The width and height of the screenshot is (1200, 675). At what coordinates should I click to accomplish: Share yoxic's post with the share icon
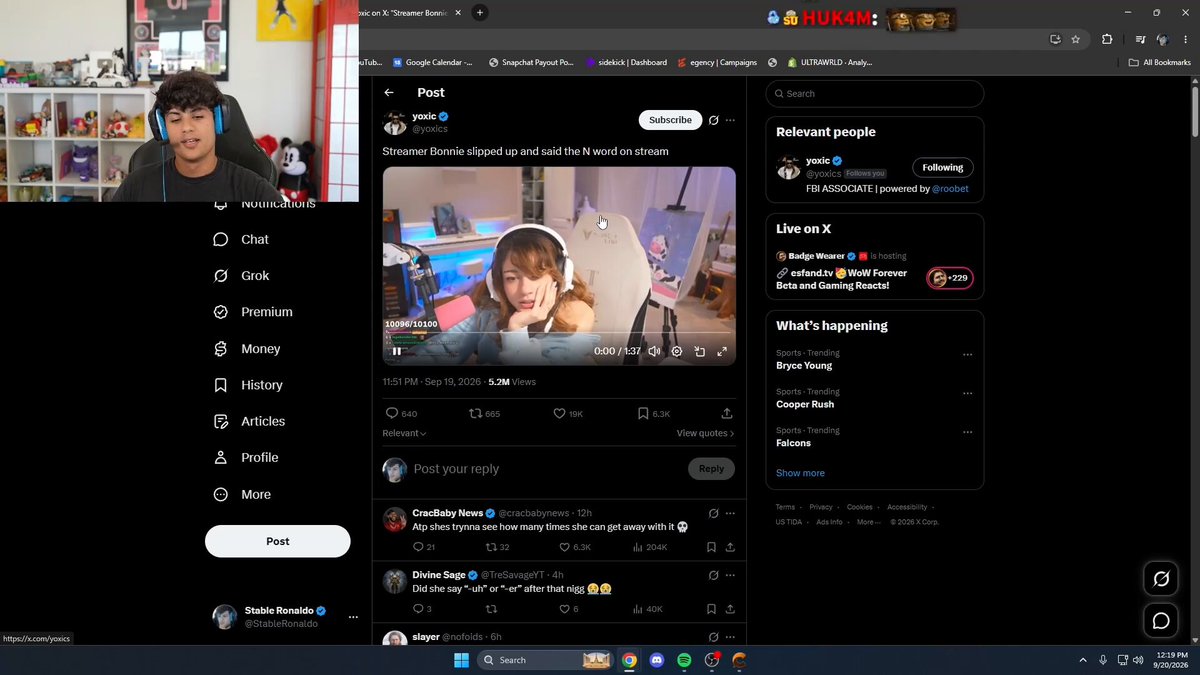(x=727, y=413)
